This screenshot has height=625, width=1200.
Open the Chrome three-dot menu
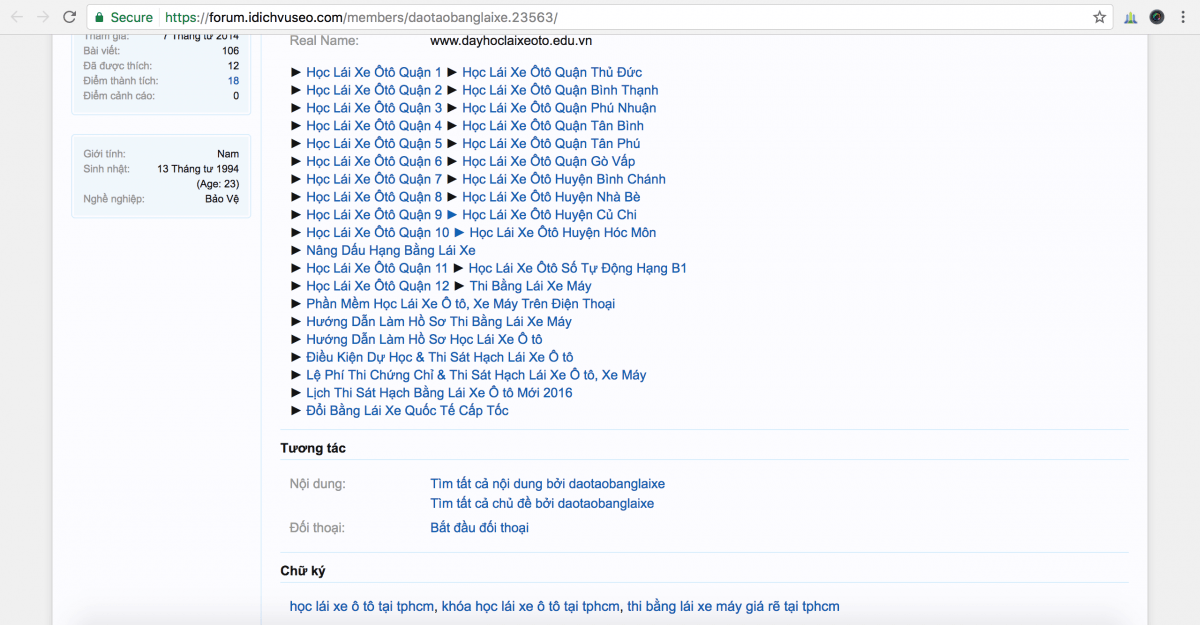(x=1184, y=17)
